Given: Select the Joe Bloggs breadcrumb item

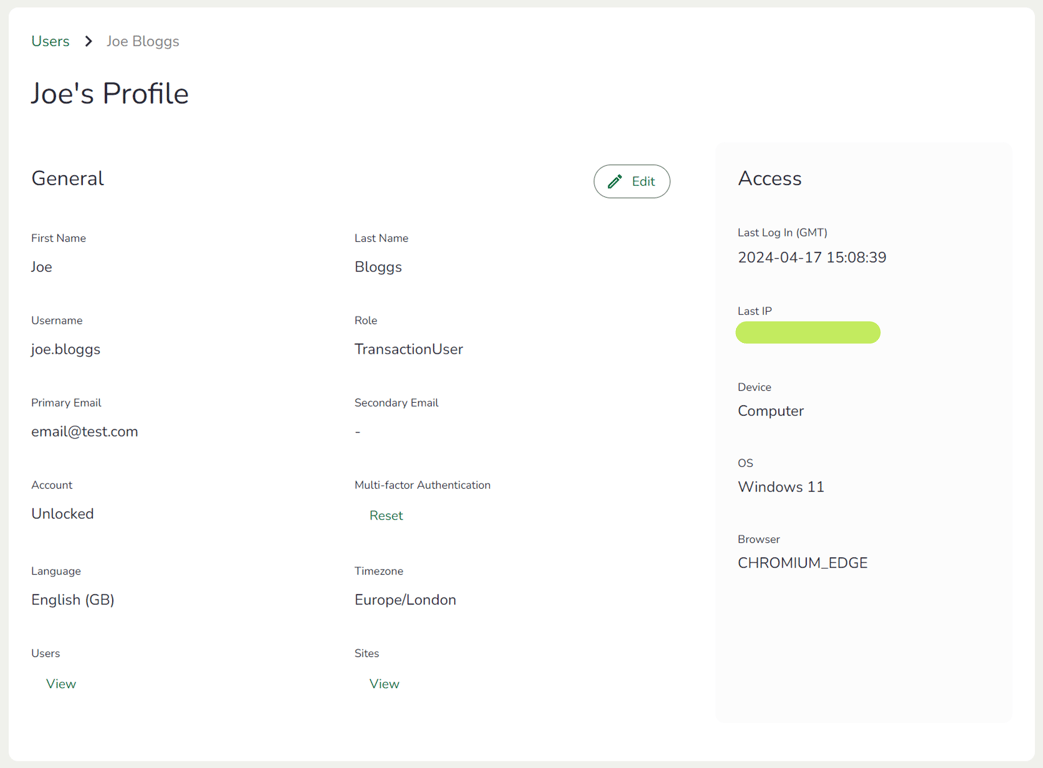Looking at the screenshot, I should (x=143, y=41).
